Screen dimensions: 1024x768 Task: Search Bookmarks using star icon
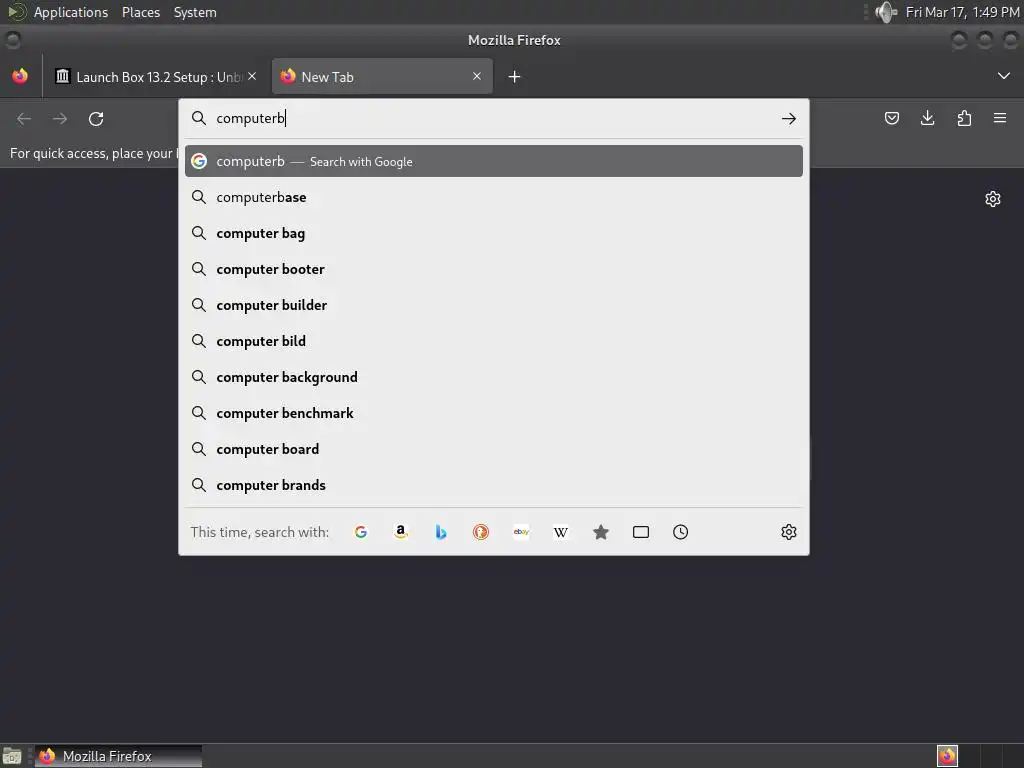pos(601,532)
